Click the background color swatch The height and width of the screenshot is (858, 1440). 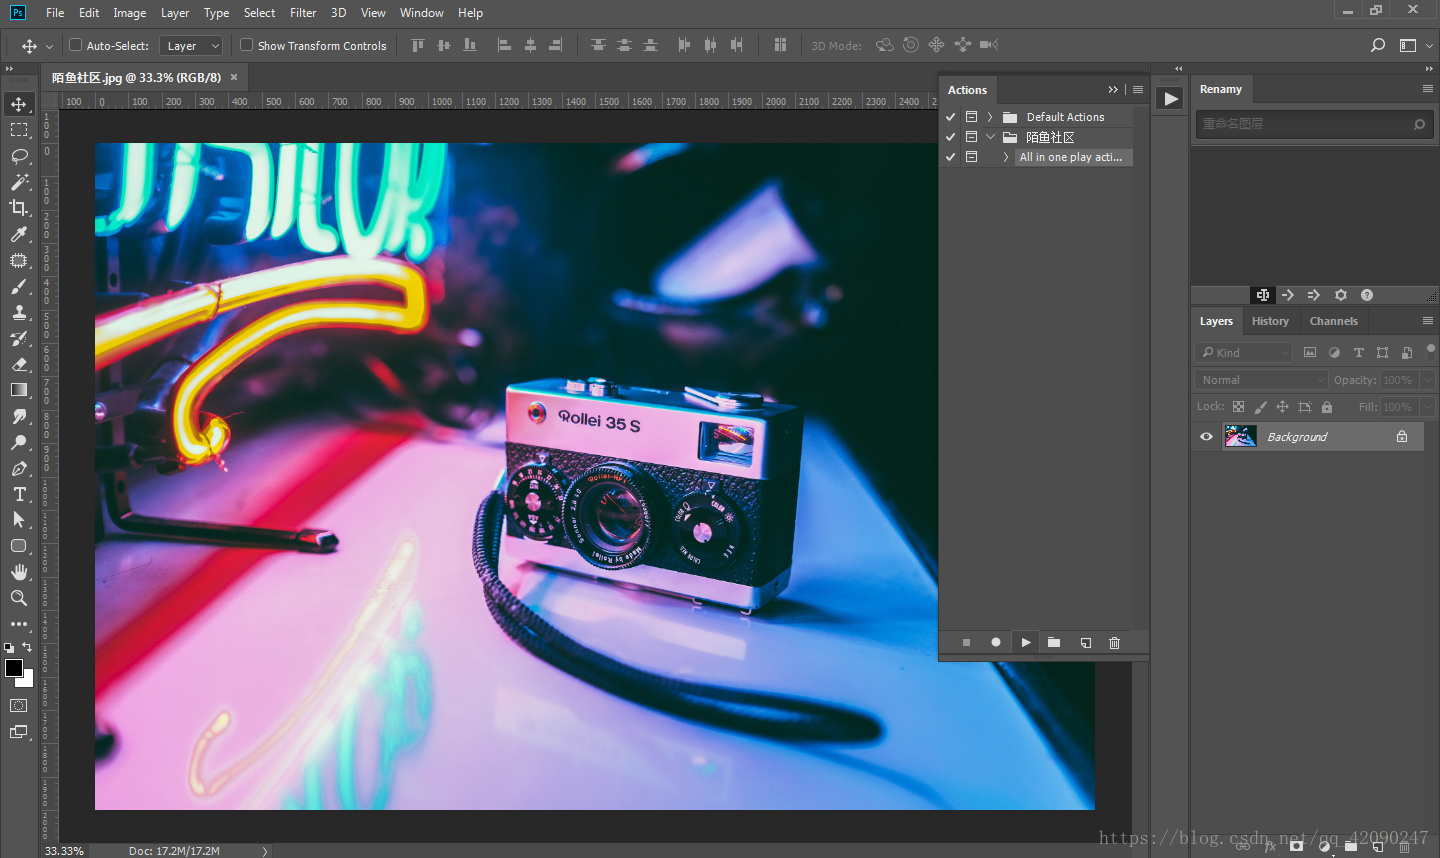click(x=27, y=681)
